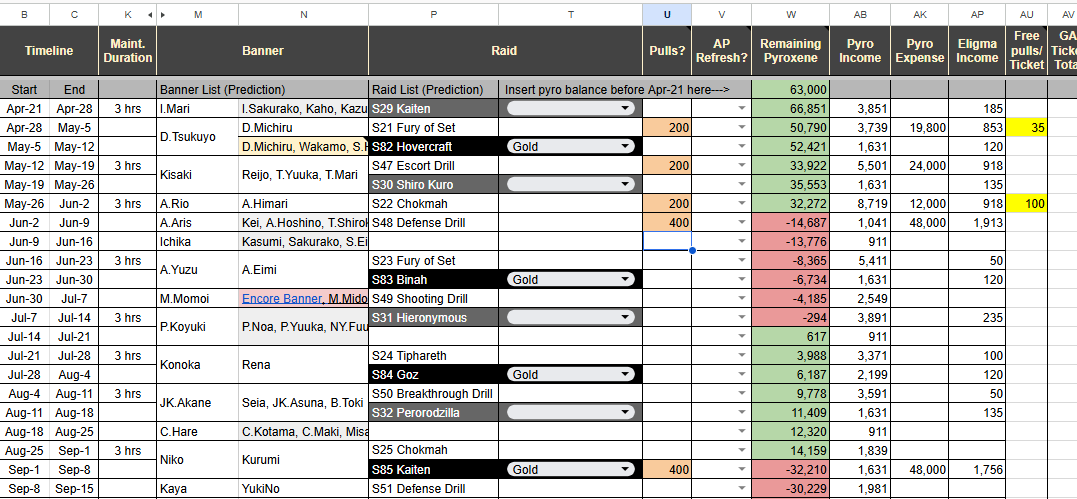1077x499 pixels.
Task: Open the Gold dropdown for S85 Kaiten
Action: point(570,469)
